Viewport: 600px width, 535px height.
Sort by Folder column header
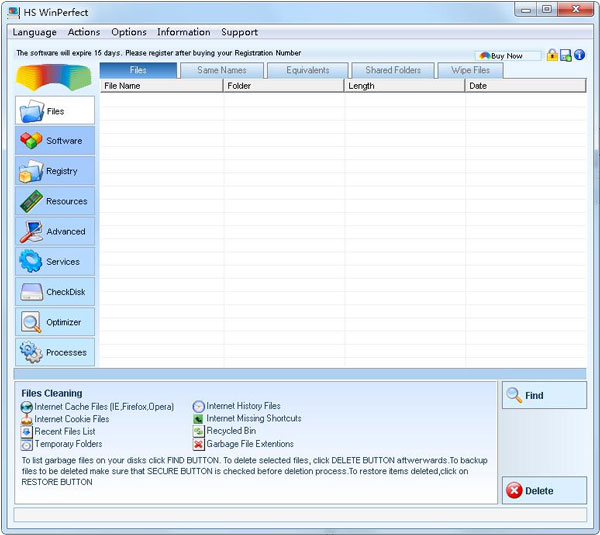[283, 86]
